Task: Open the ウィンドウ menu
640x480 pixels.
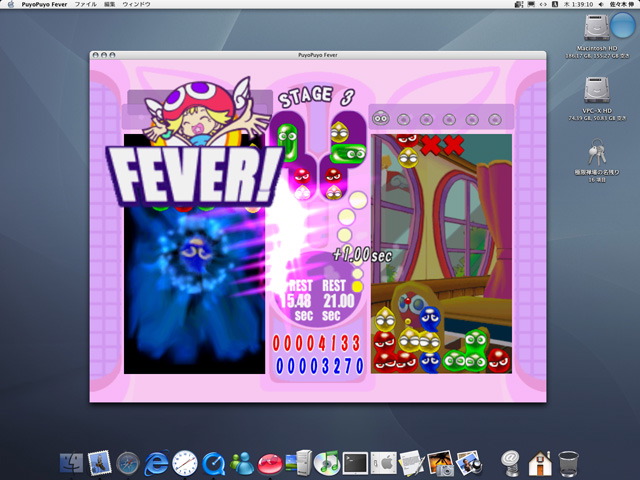Action: [136, 4]
